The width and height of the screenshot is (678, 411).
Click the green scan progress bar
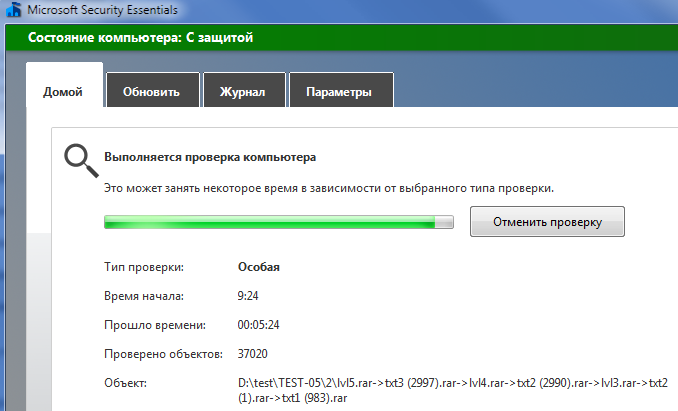coord(279,222)
